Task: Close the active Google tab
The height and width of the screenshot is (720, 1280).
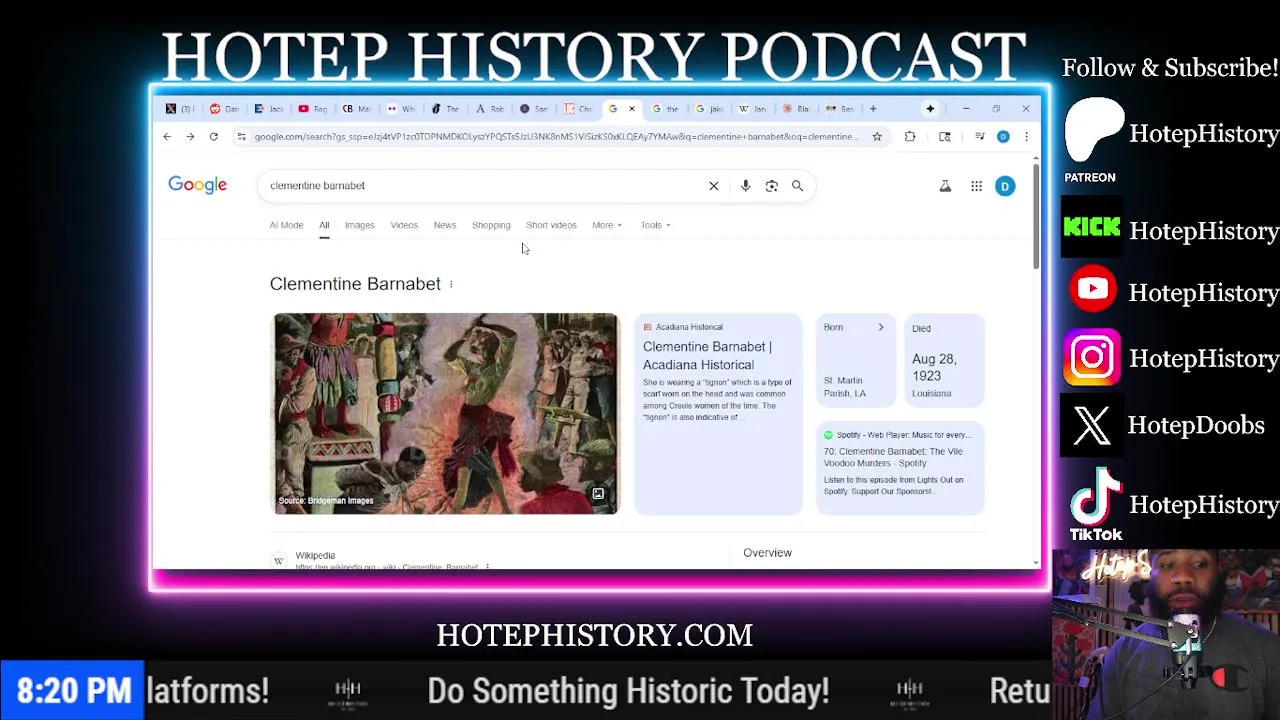Action: click(631, 109)
